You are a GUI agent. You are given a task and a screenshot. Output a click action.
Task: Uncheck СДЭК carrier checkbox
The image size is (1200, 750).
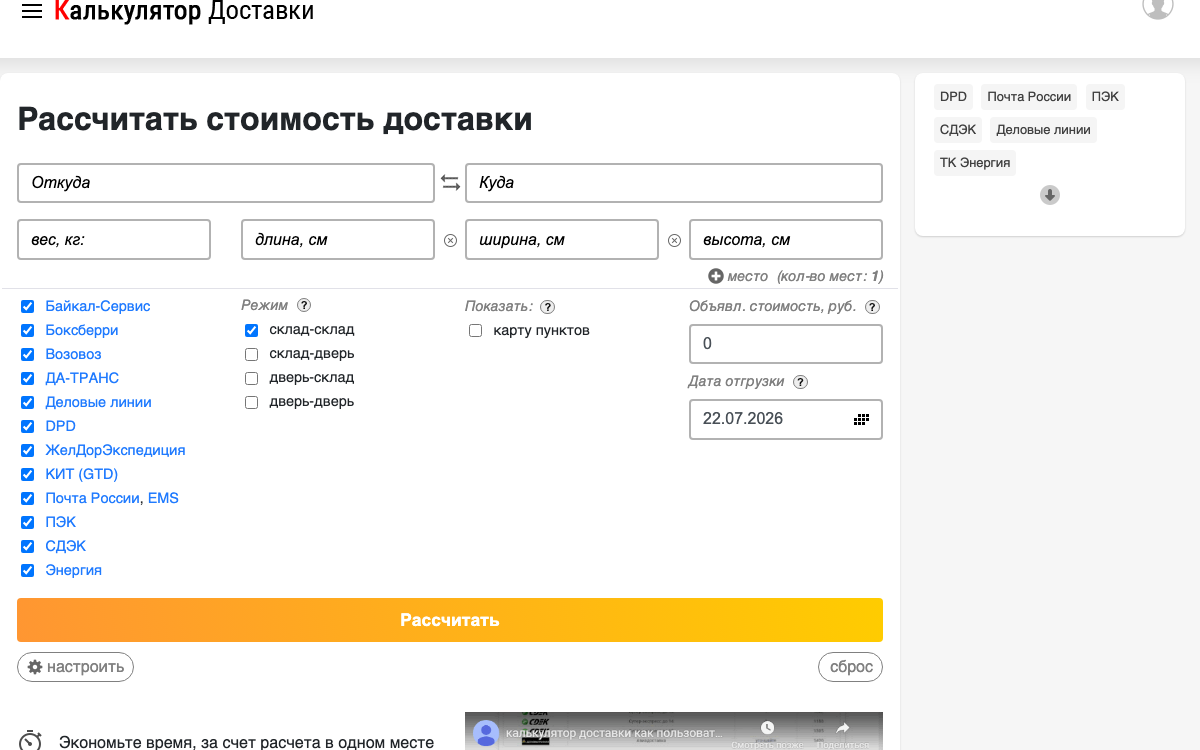coord(28,546)
